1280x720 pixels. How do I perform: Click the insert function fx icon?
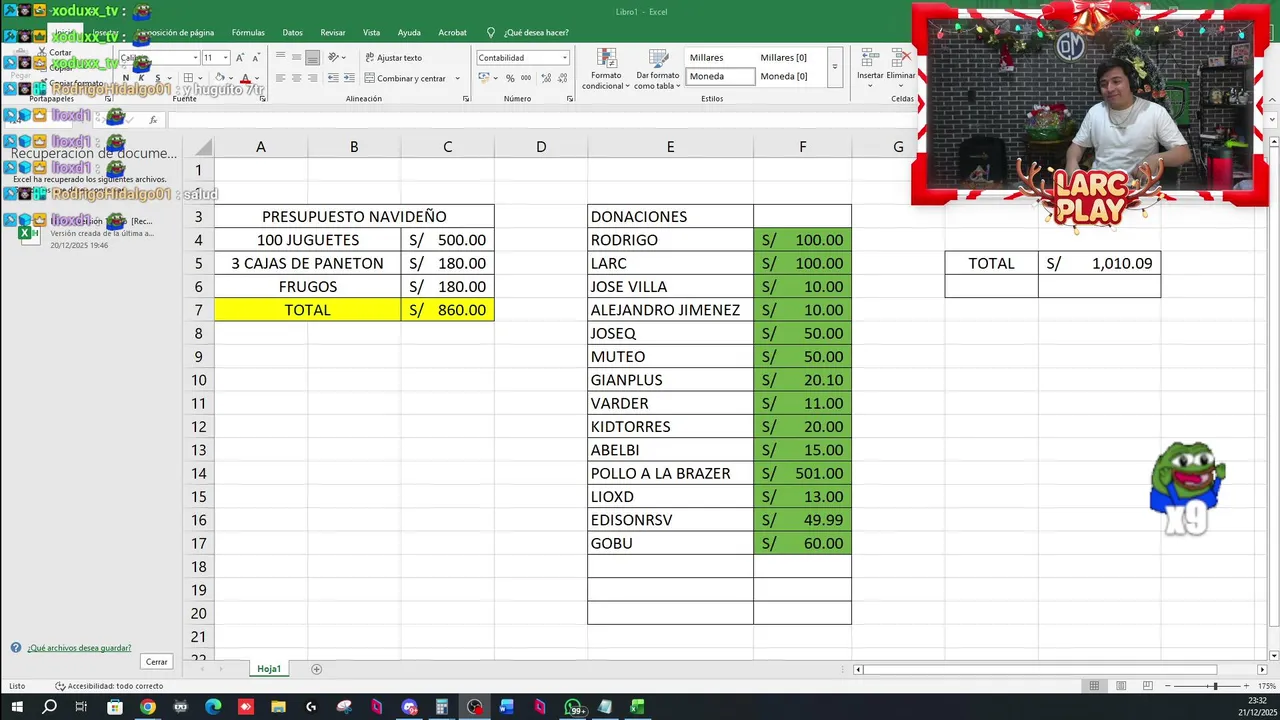153,120
